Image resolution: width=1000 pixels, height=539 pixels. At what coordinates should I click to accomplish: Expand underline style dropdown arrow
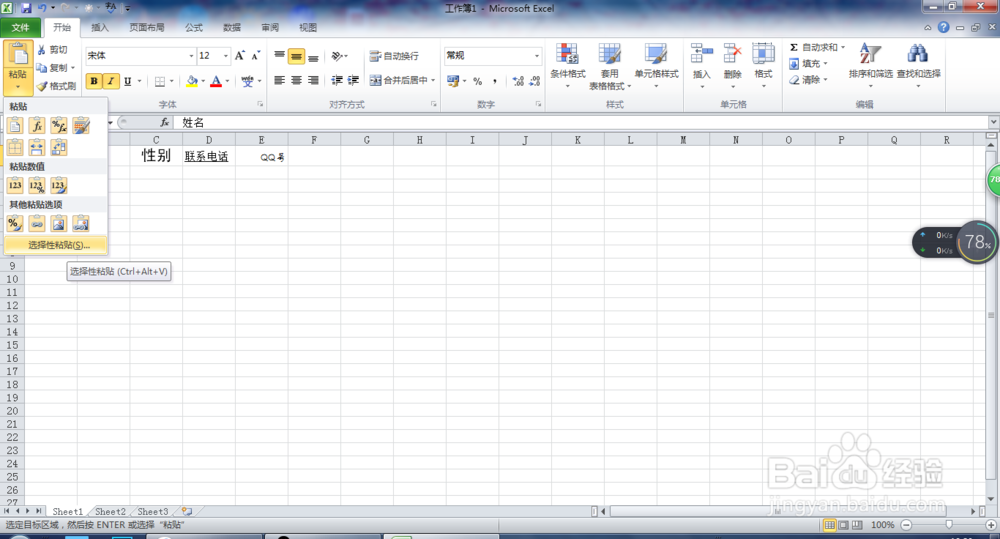(139, 81)
